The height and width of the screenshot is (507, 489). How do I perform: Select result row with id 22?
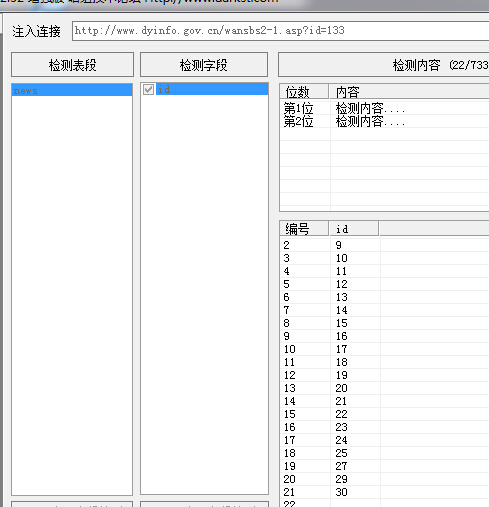pyautogui.click(x=385, y=414)
